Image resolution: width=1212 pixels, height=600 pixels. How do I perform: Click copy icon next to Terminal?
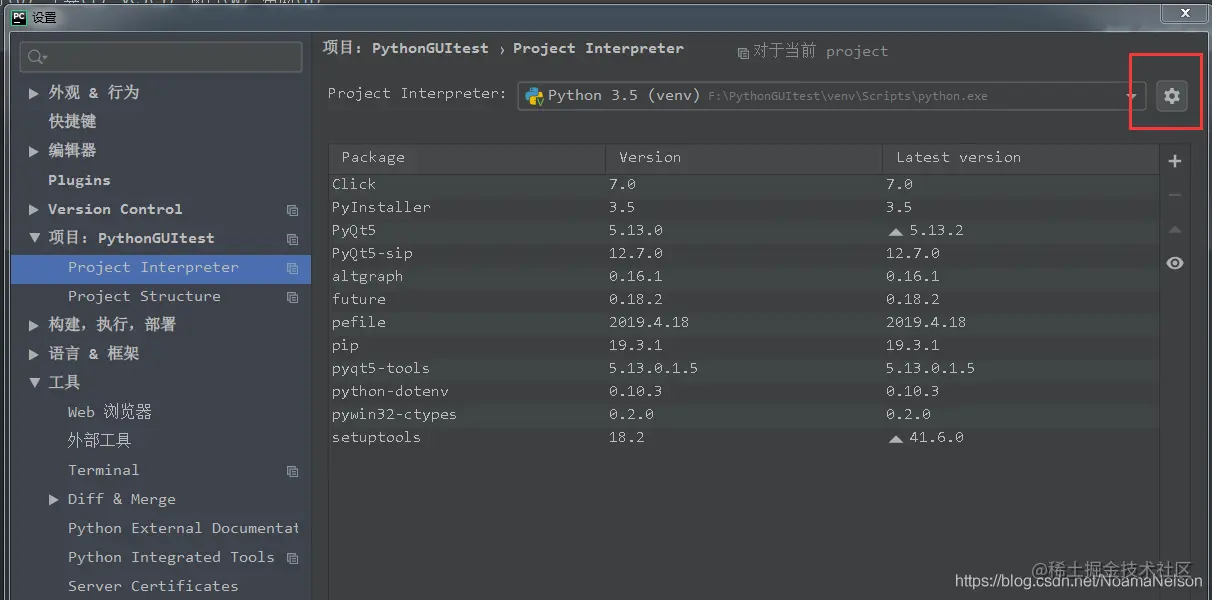292,471
